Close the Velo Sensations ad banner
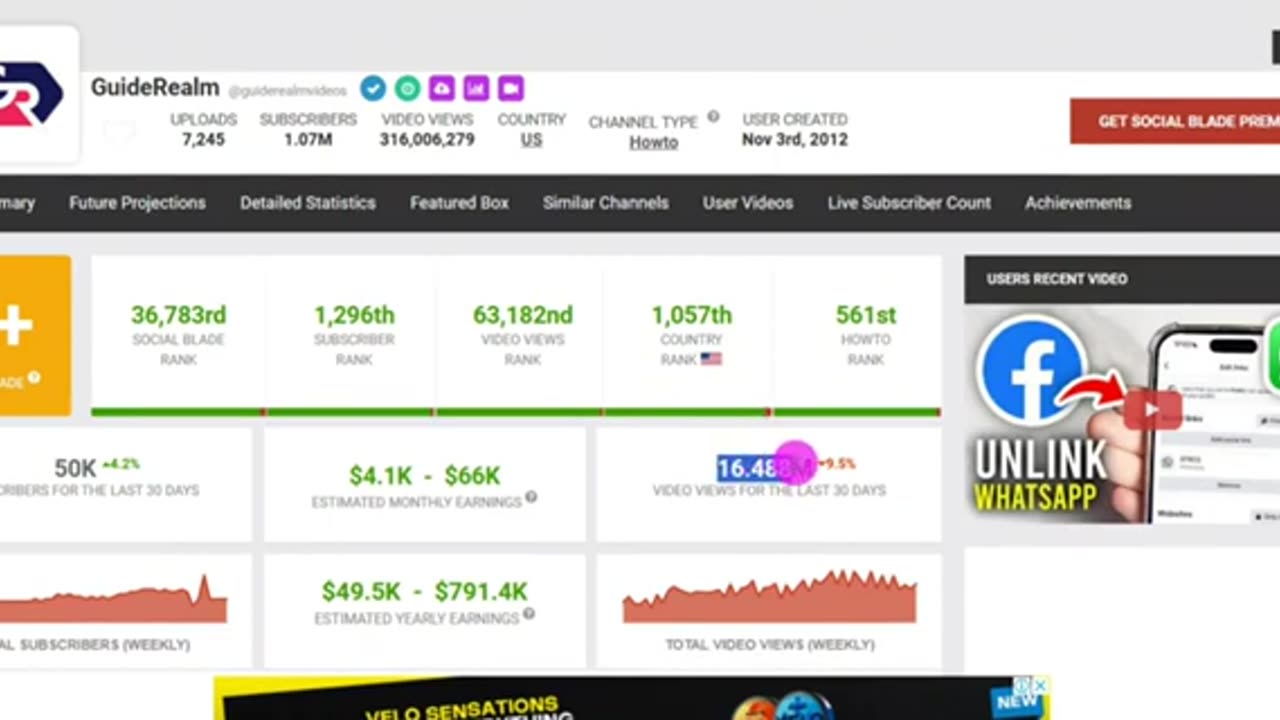 pos(1040,685)
